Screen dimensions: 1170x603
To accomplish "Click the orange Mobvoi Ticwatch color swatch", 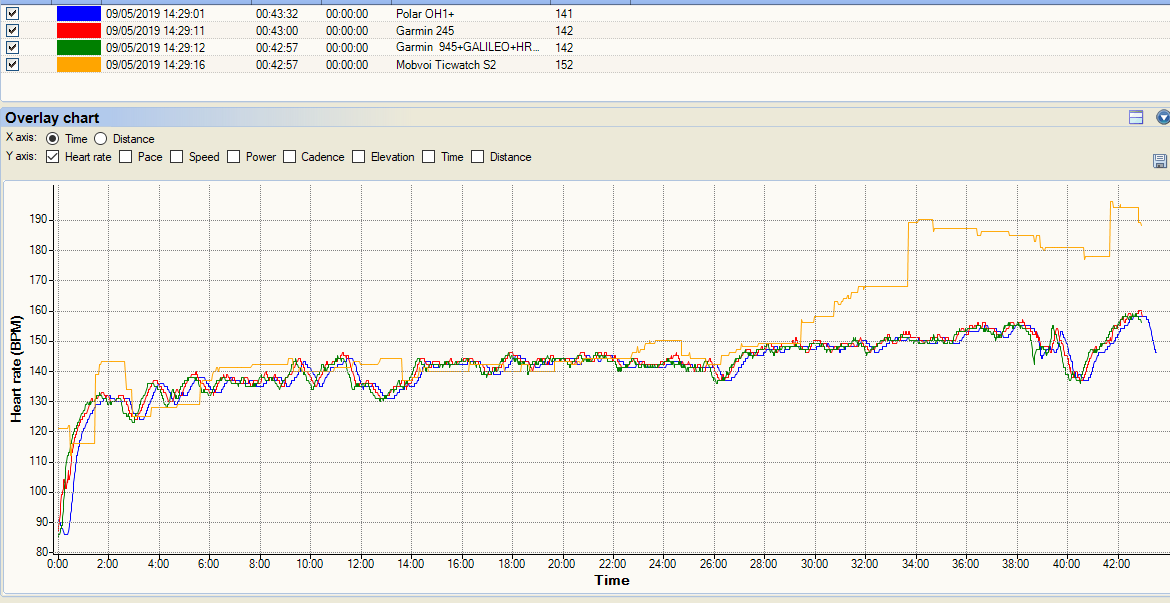I will pyautogui.click(x=78, y=65).
